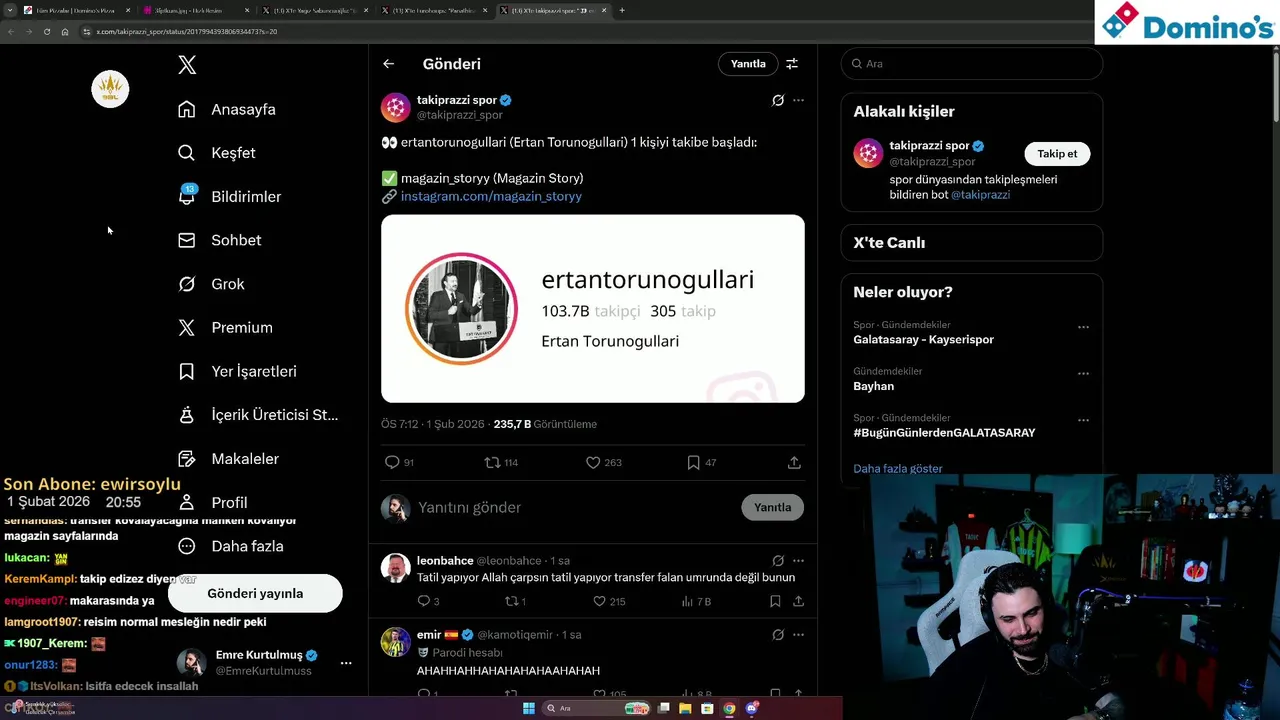
Task: Like the main post (263)
Action: [x=603, y=462]
